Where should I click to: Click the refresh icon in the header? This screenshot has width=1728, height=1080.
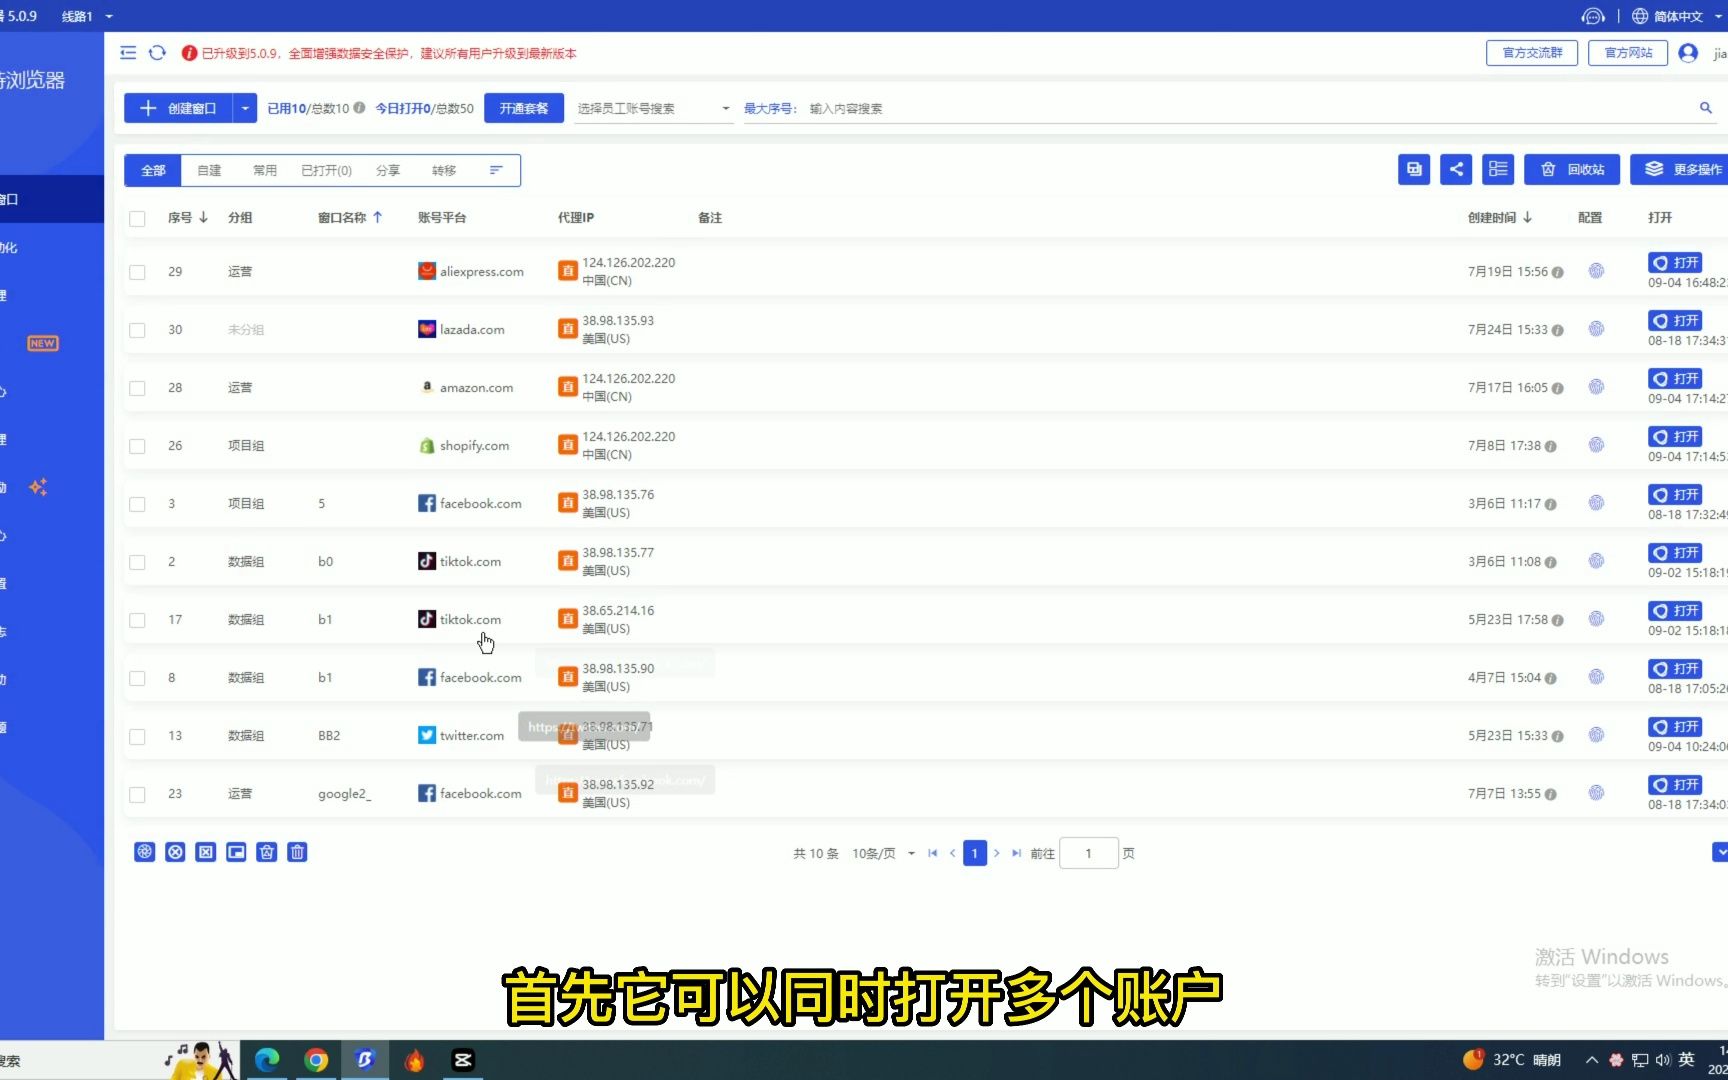157,53
